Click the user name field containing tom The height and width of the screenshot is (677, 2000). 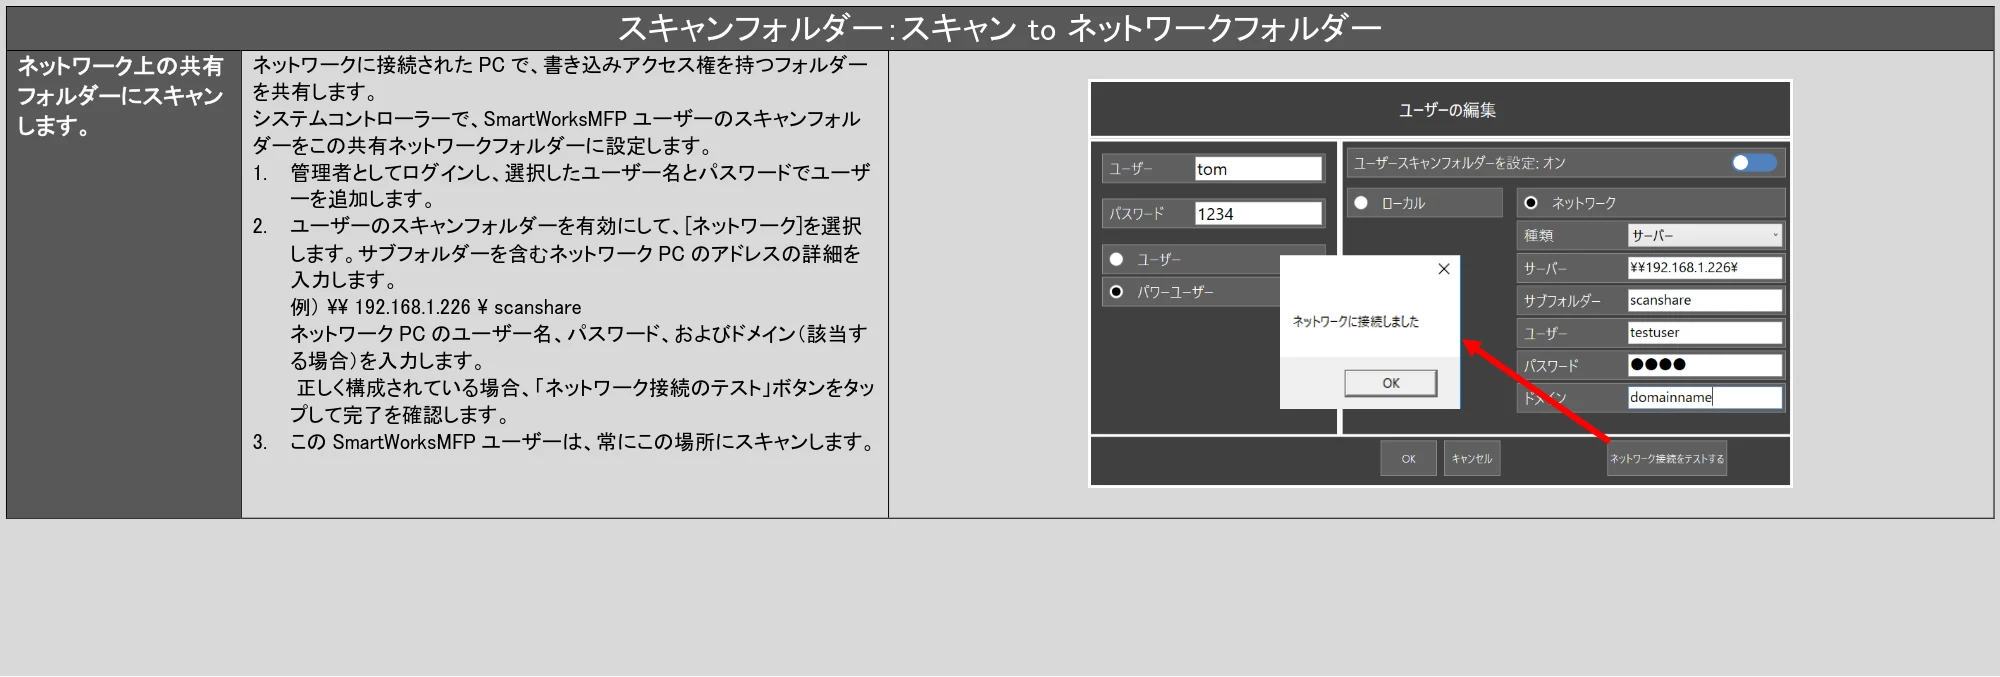tap(1259, 169)
